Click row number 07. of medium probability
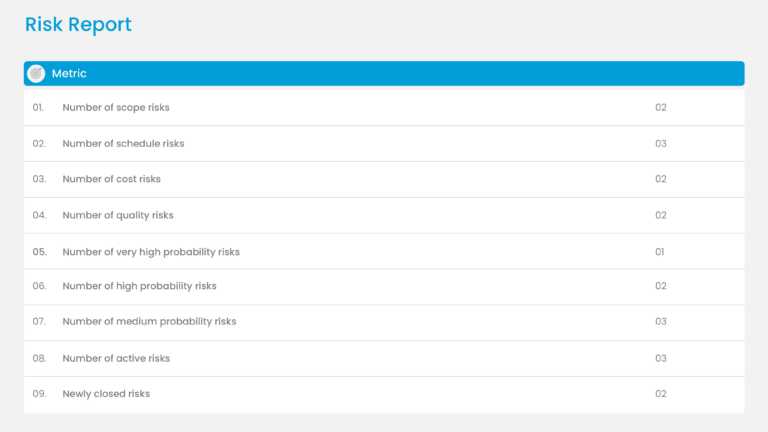The height and width of the screenshot is (432, 768). tap(39, 321)
